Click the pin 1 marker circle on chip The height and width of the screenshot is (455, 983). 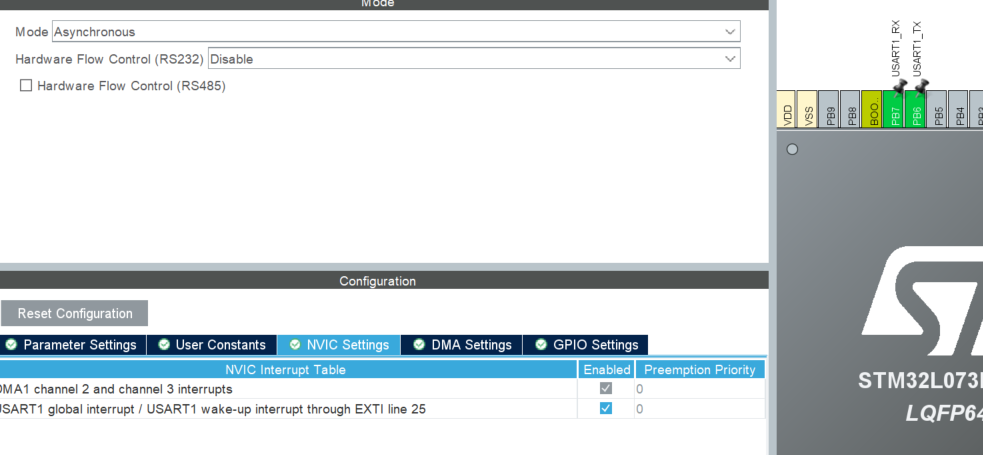pos(792,149)
